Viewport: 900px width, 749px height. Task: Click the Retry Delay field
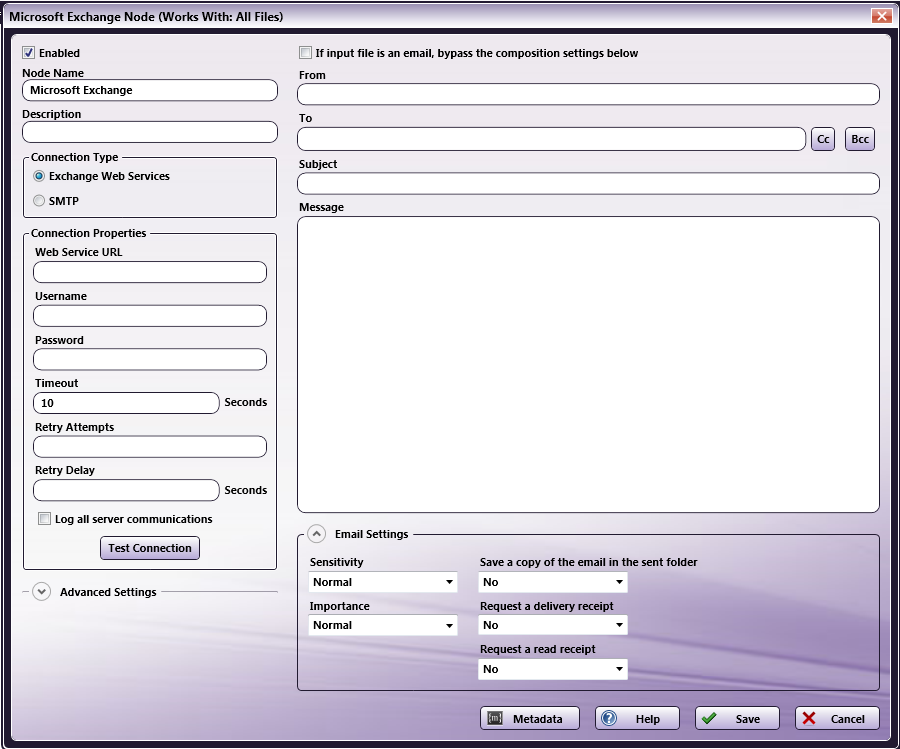pos(126,490)
